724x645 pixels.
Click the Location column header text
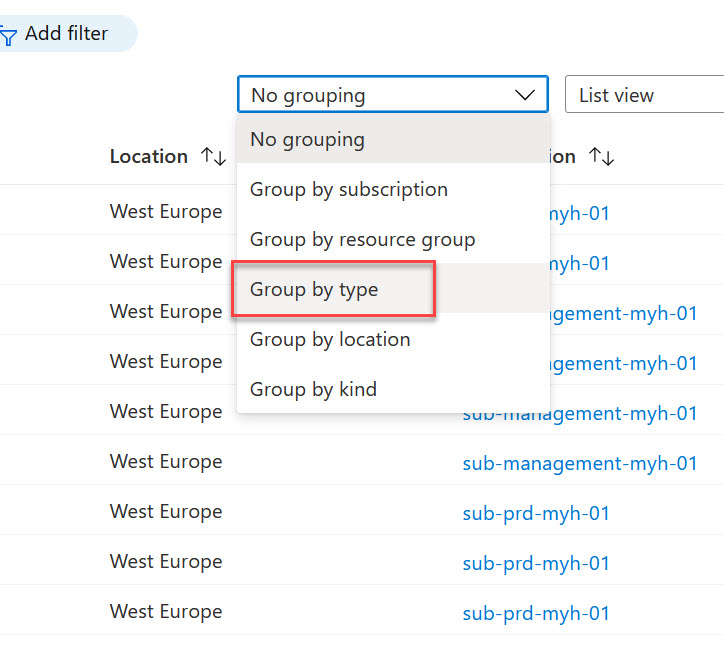click(x=149, y=157)
